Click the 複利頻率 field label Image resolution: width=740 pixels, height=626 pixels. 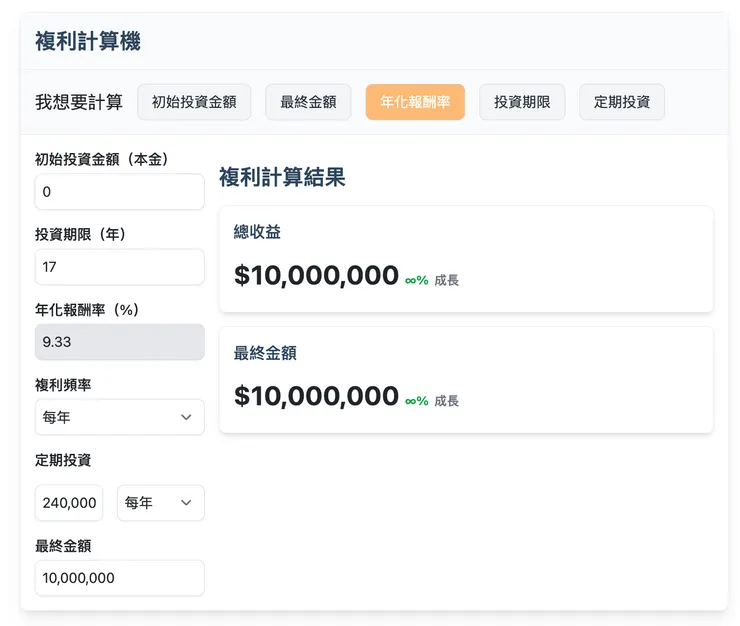coord(63,385)
